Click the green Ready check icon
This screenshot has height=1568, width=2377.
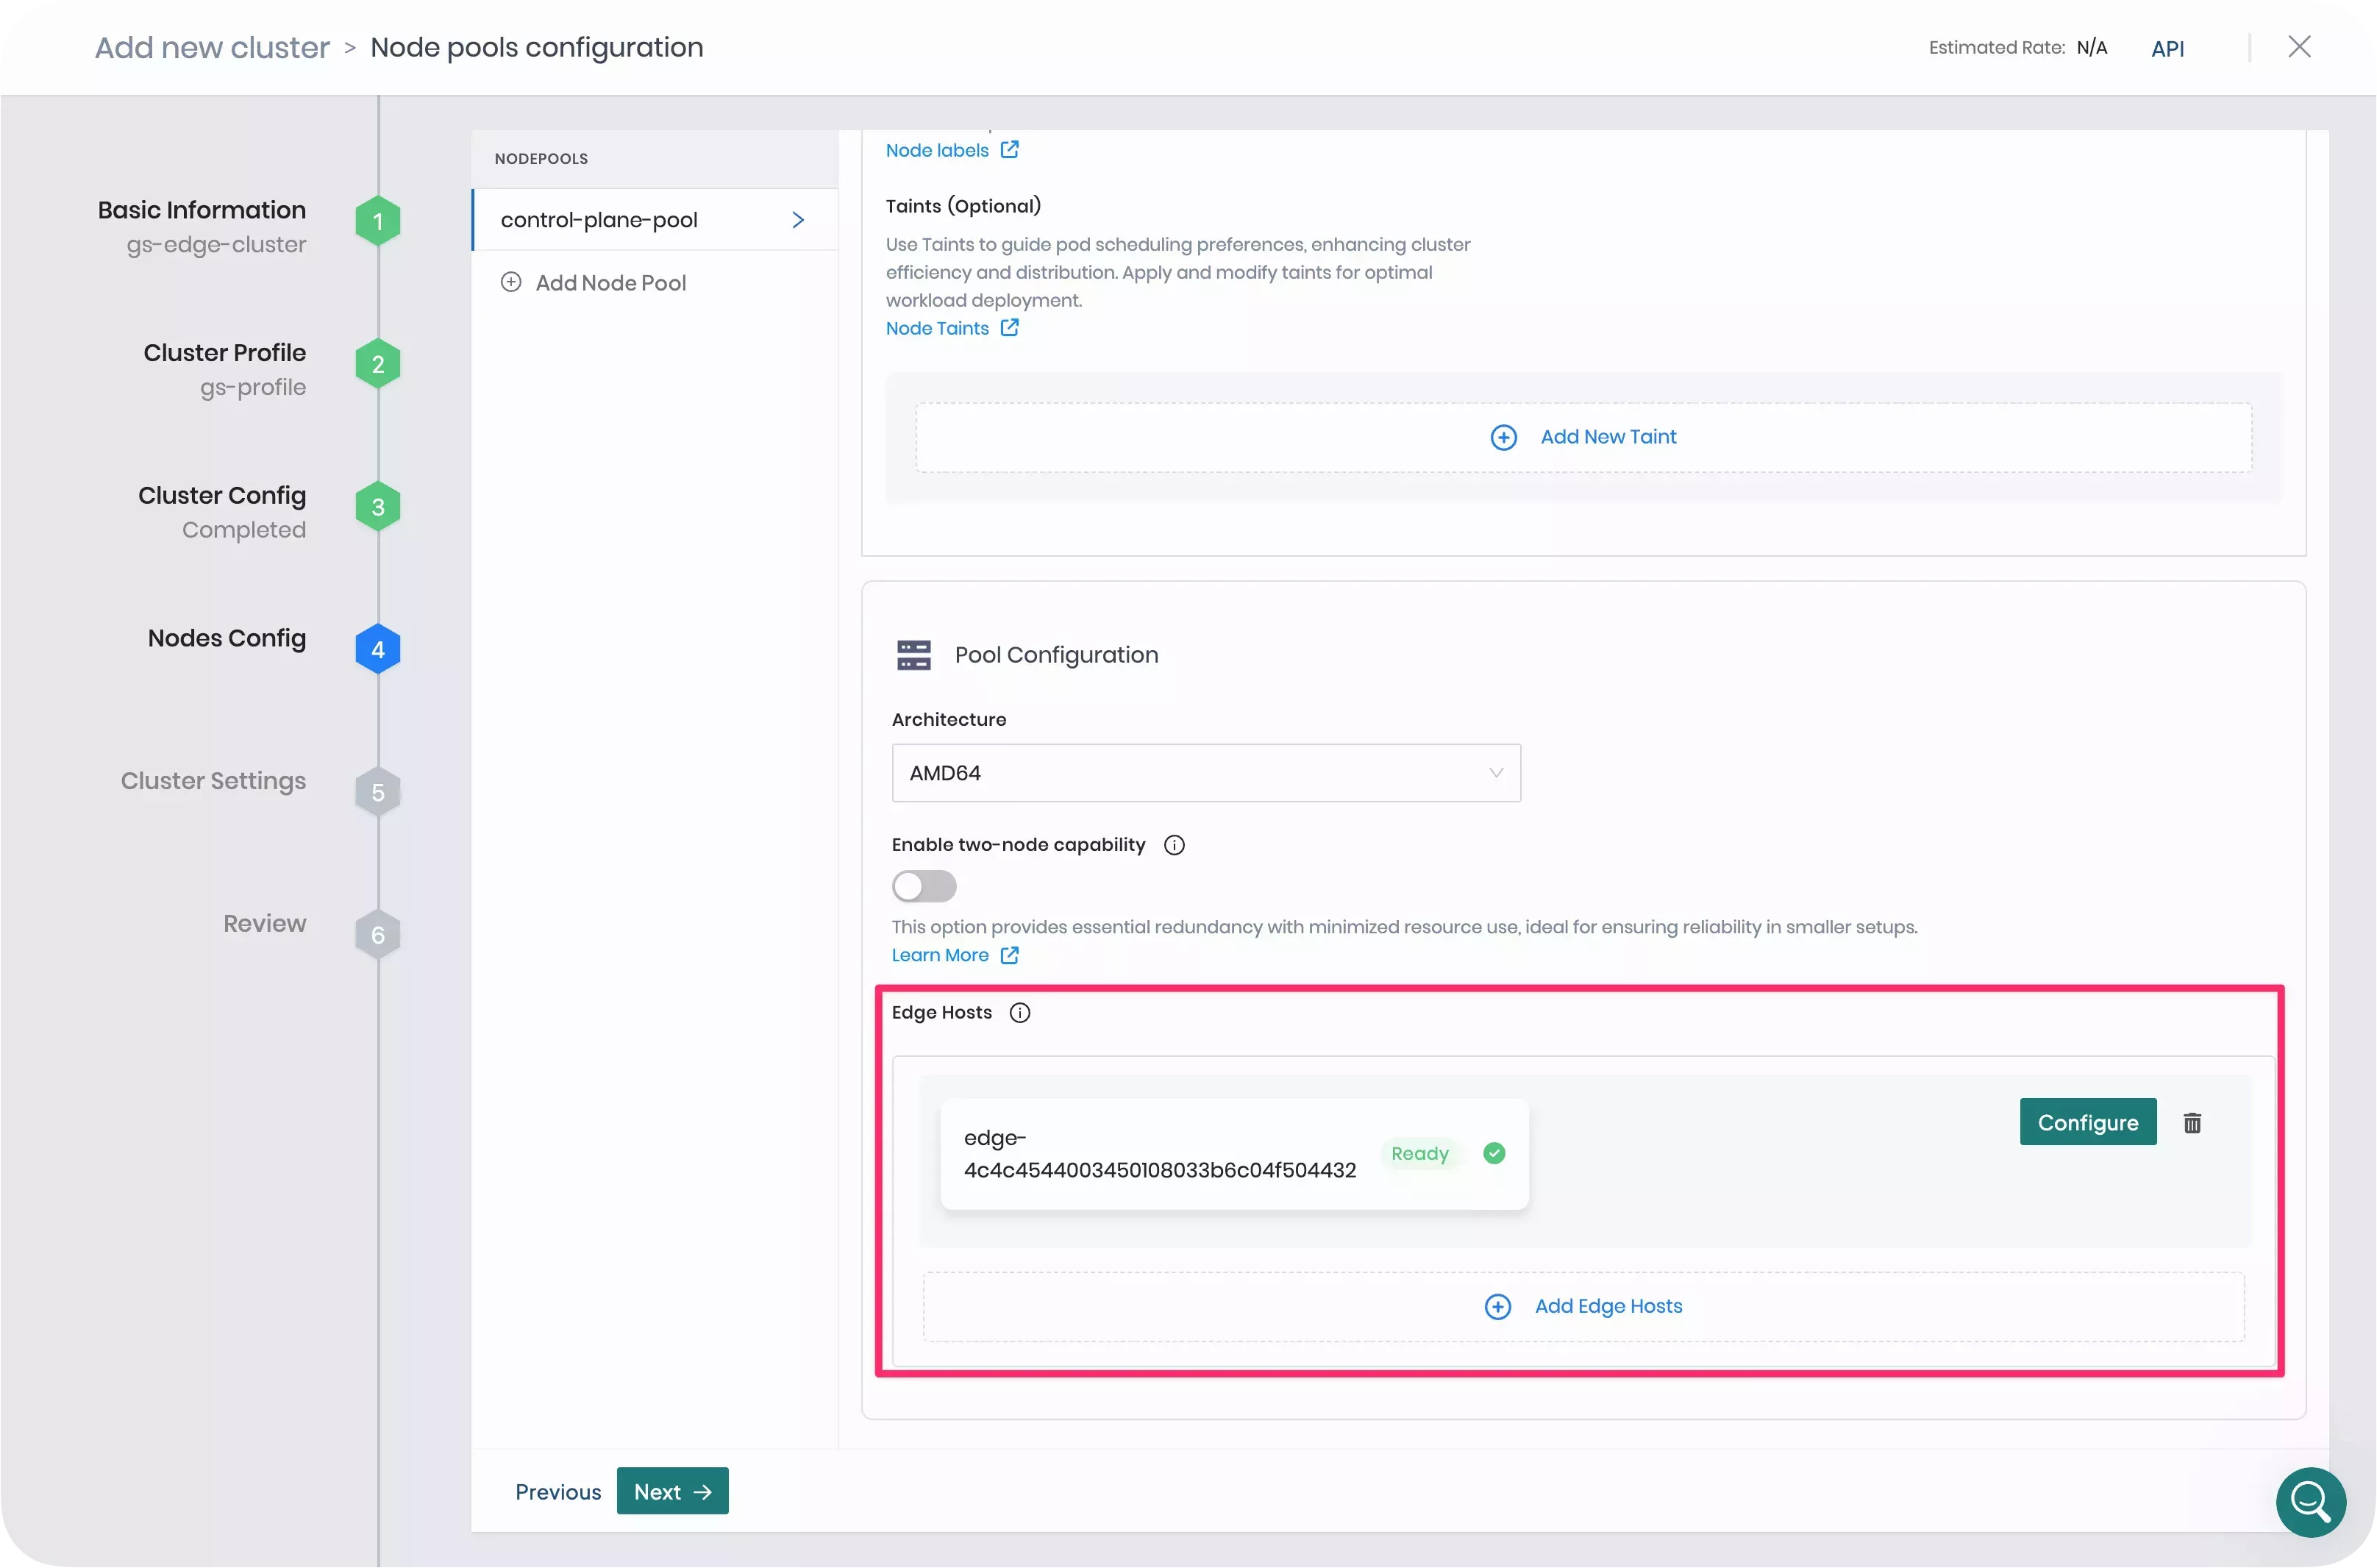tap(1493, 1153)
